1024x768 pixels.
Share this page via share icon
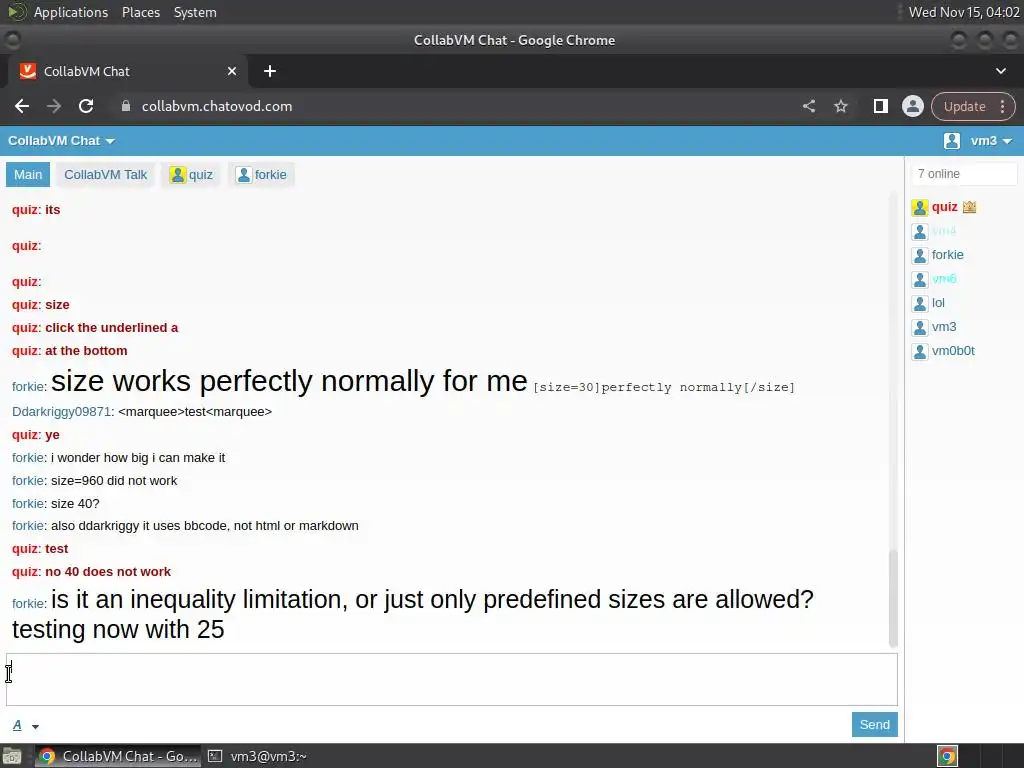tap(809, 106)
